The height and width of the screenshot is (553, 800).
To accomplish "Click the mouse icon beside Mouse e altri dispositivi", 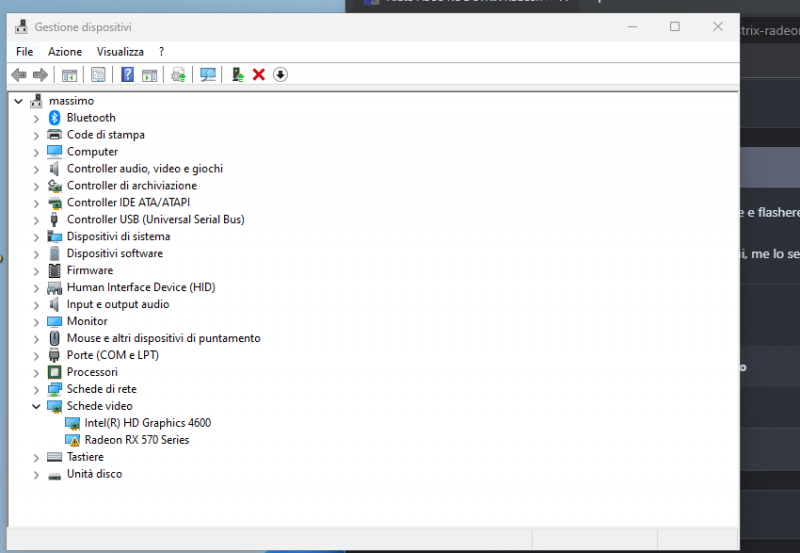I will click(x=55, y=338).
